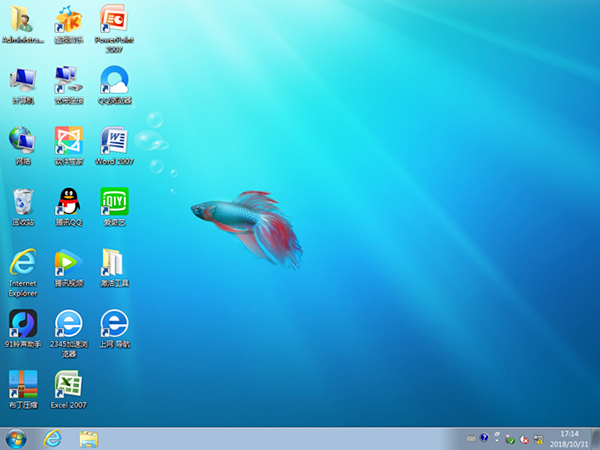Select the Administrator user folder icon
Screen dimensions: 600x450
[23, 19]
